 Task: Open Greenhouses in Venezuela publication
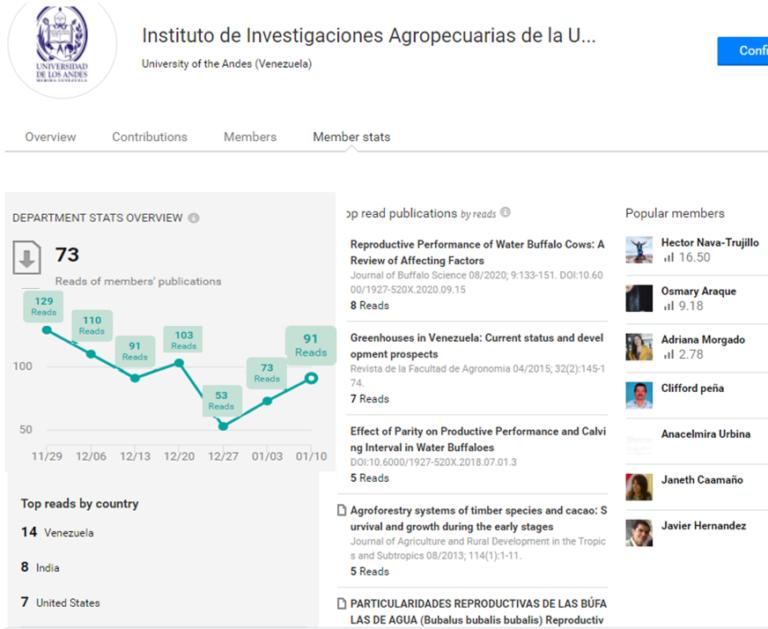[x=477, y=346]
